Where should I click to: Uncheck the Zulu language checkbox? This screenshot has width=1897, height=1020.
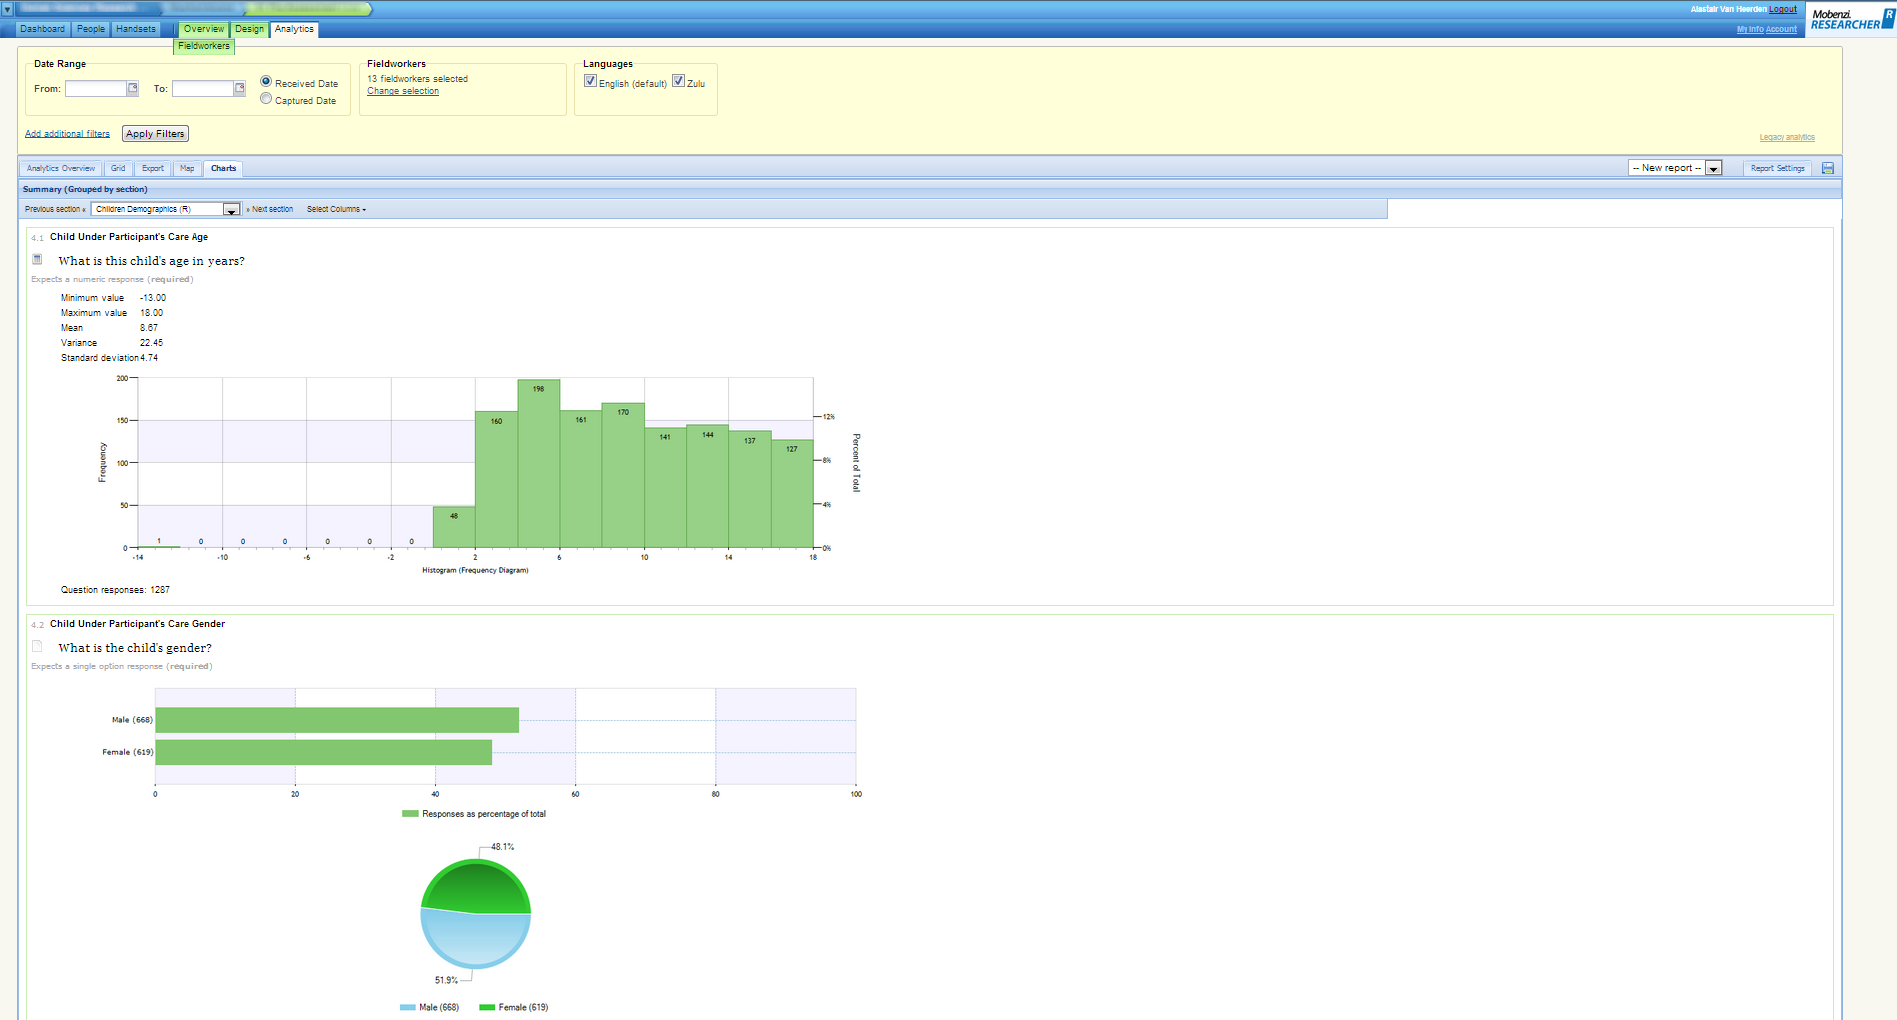(678, 82)
